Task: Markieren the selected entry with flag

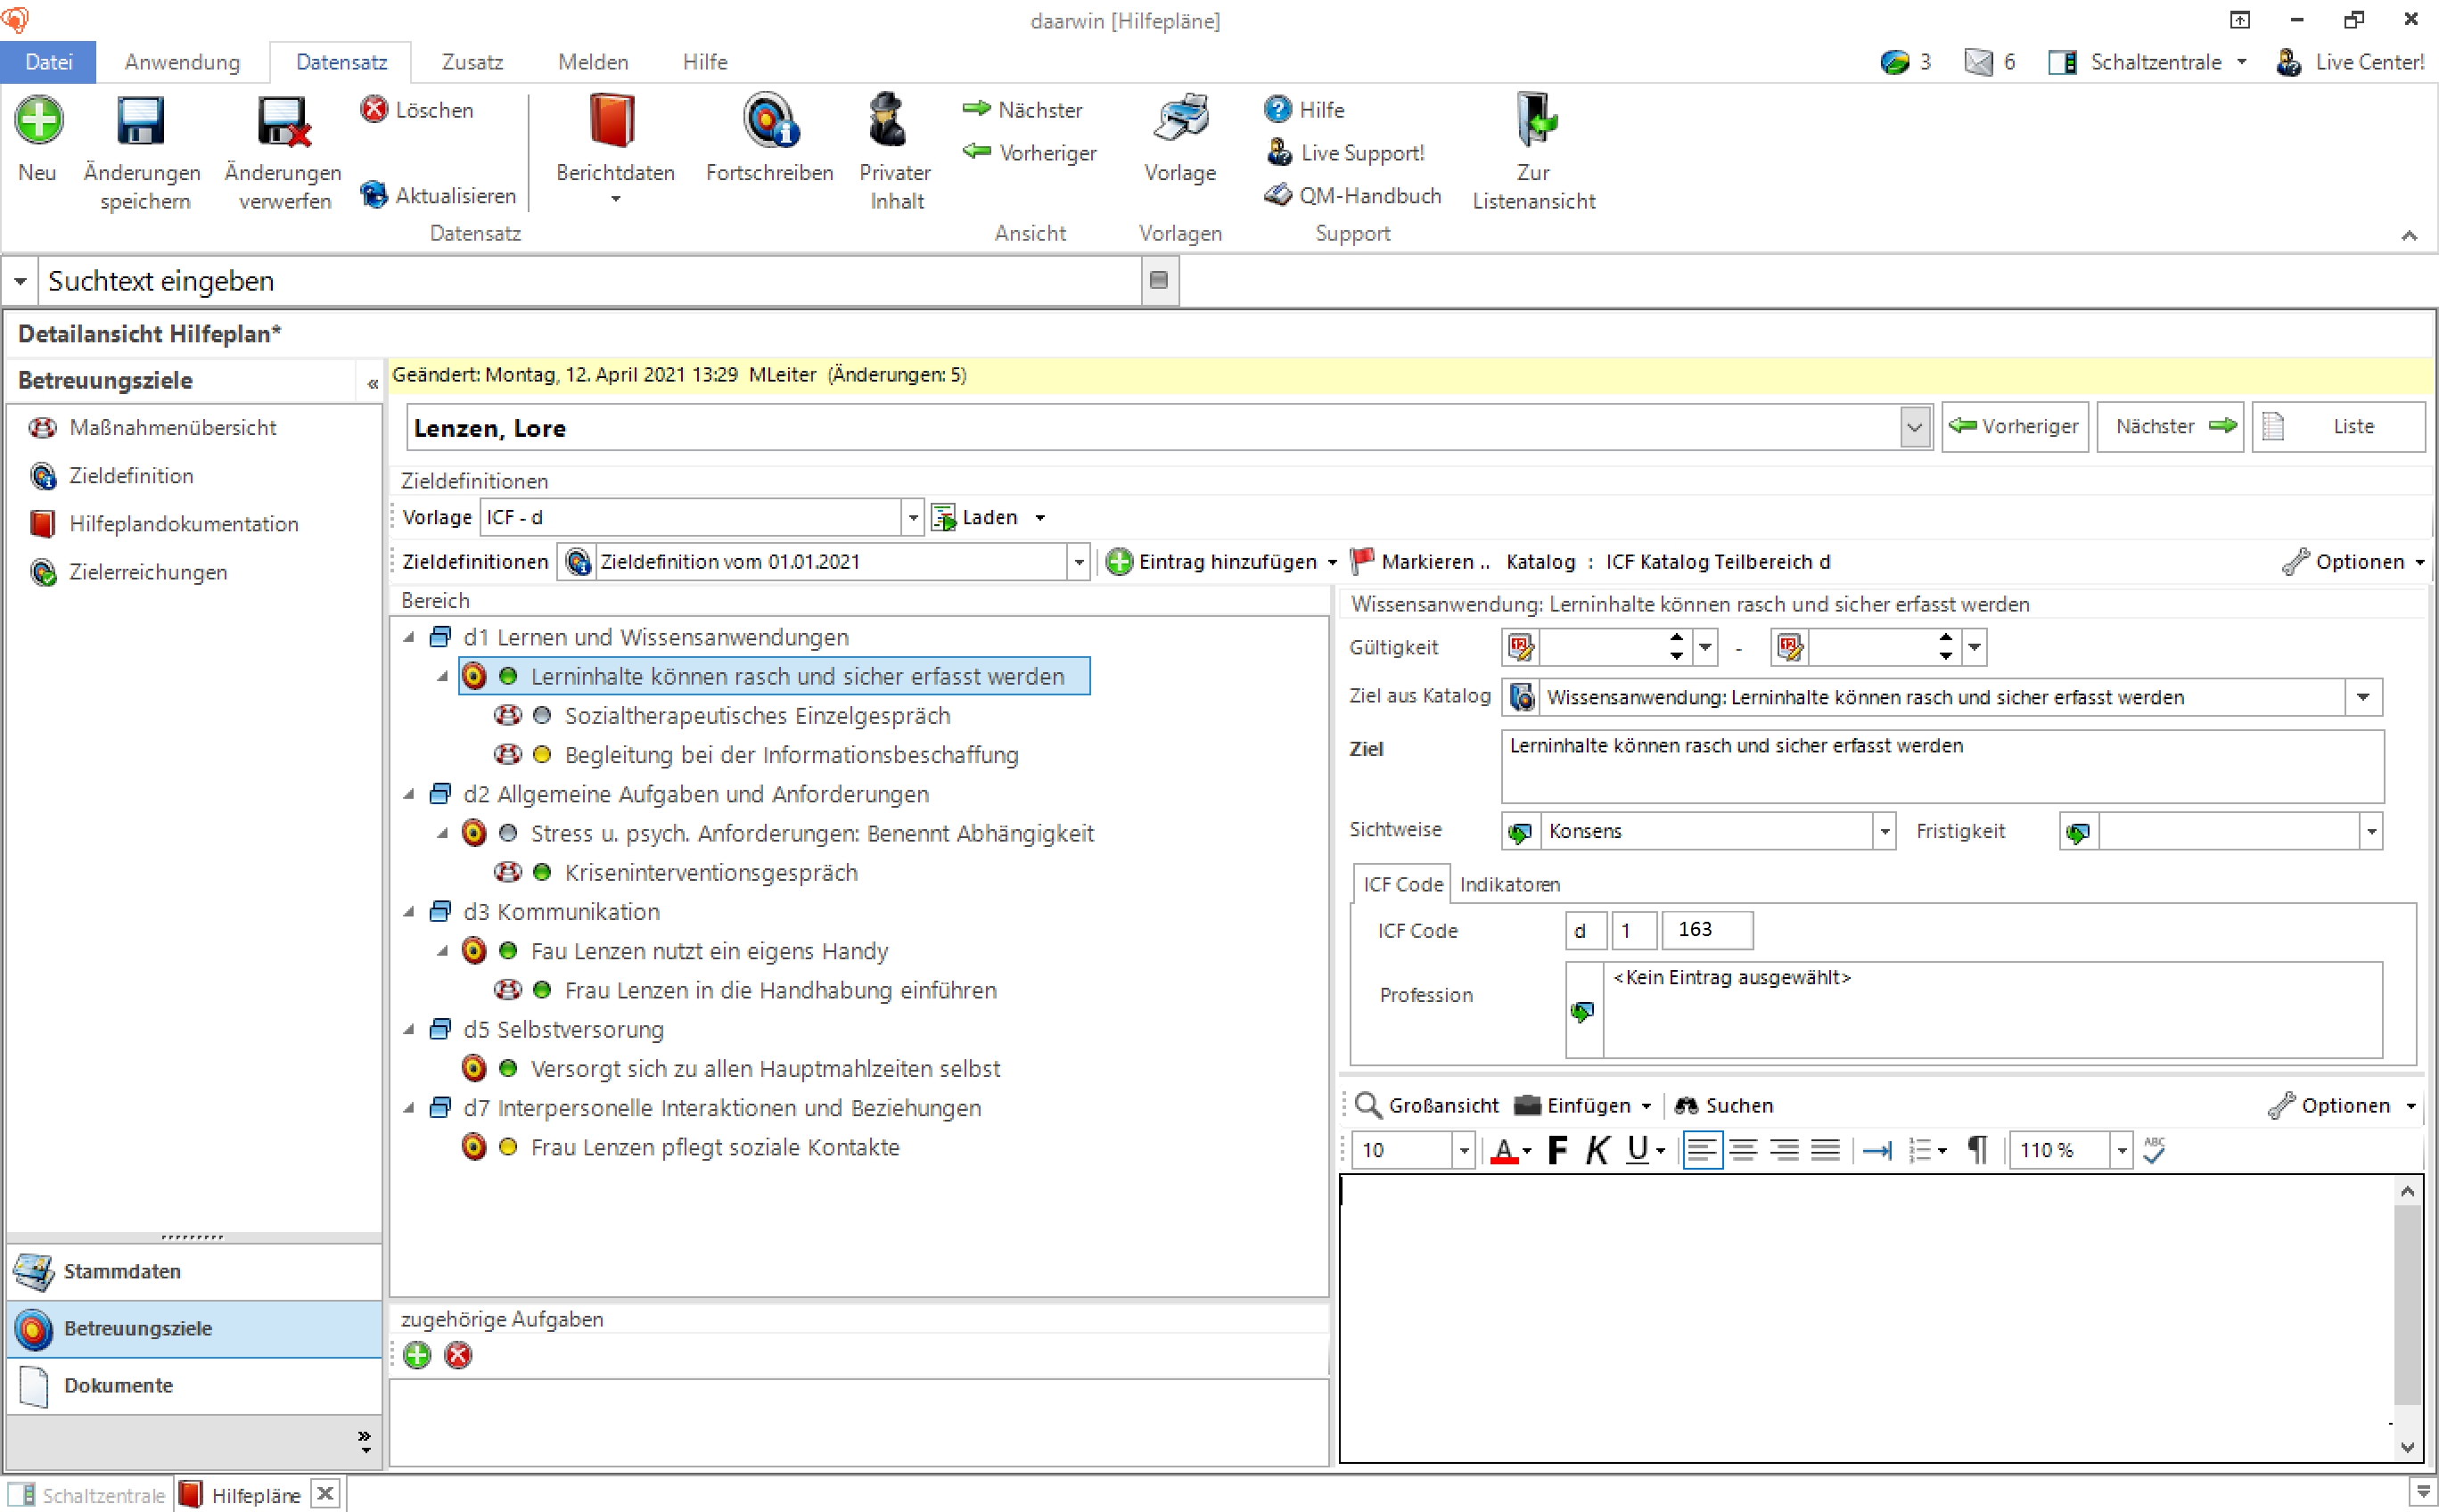Action: coord(1419,562)
